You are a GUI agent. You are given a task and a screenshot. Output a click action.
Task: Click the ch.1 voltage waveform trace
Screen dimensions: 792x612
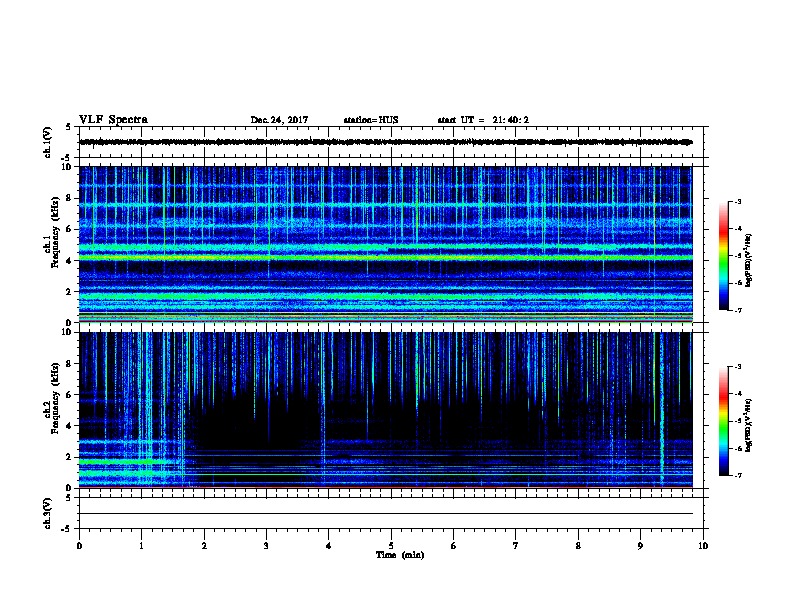pos(386,142)
